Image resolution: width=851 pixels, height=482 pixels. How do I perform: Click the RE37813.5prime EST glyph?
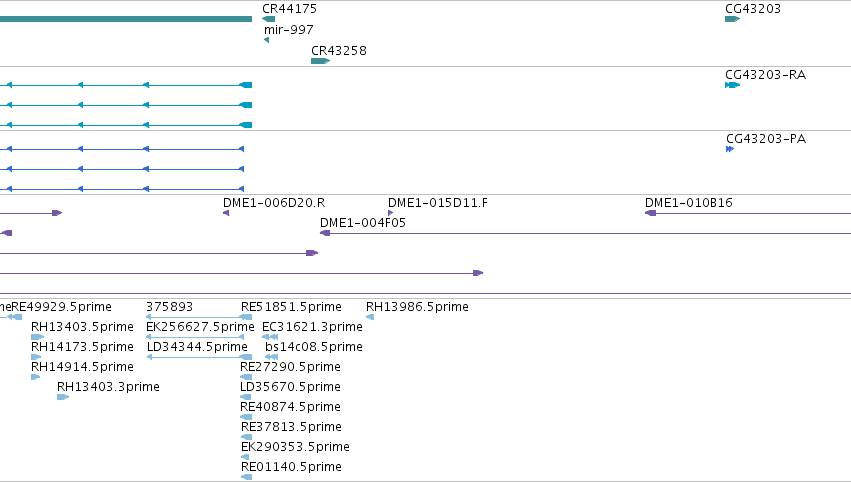pos(246,437)
